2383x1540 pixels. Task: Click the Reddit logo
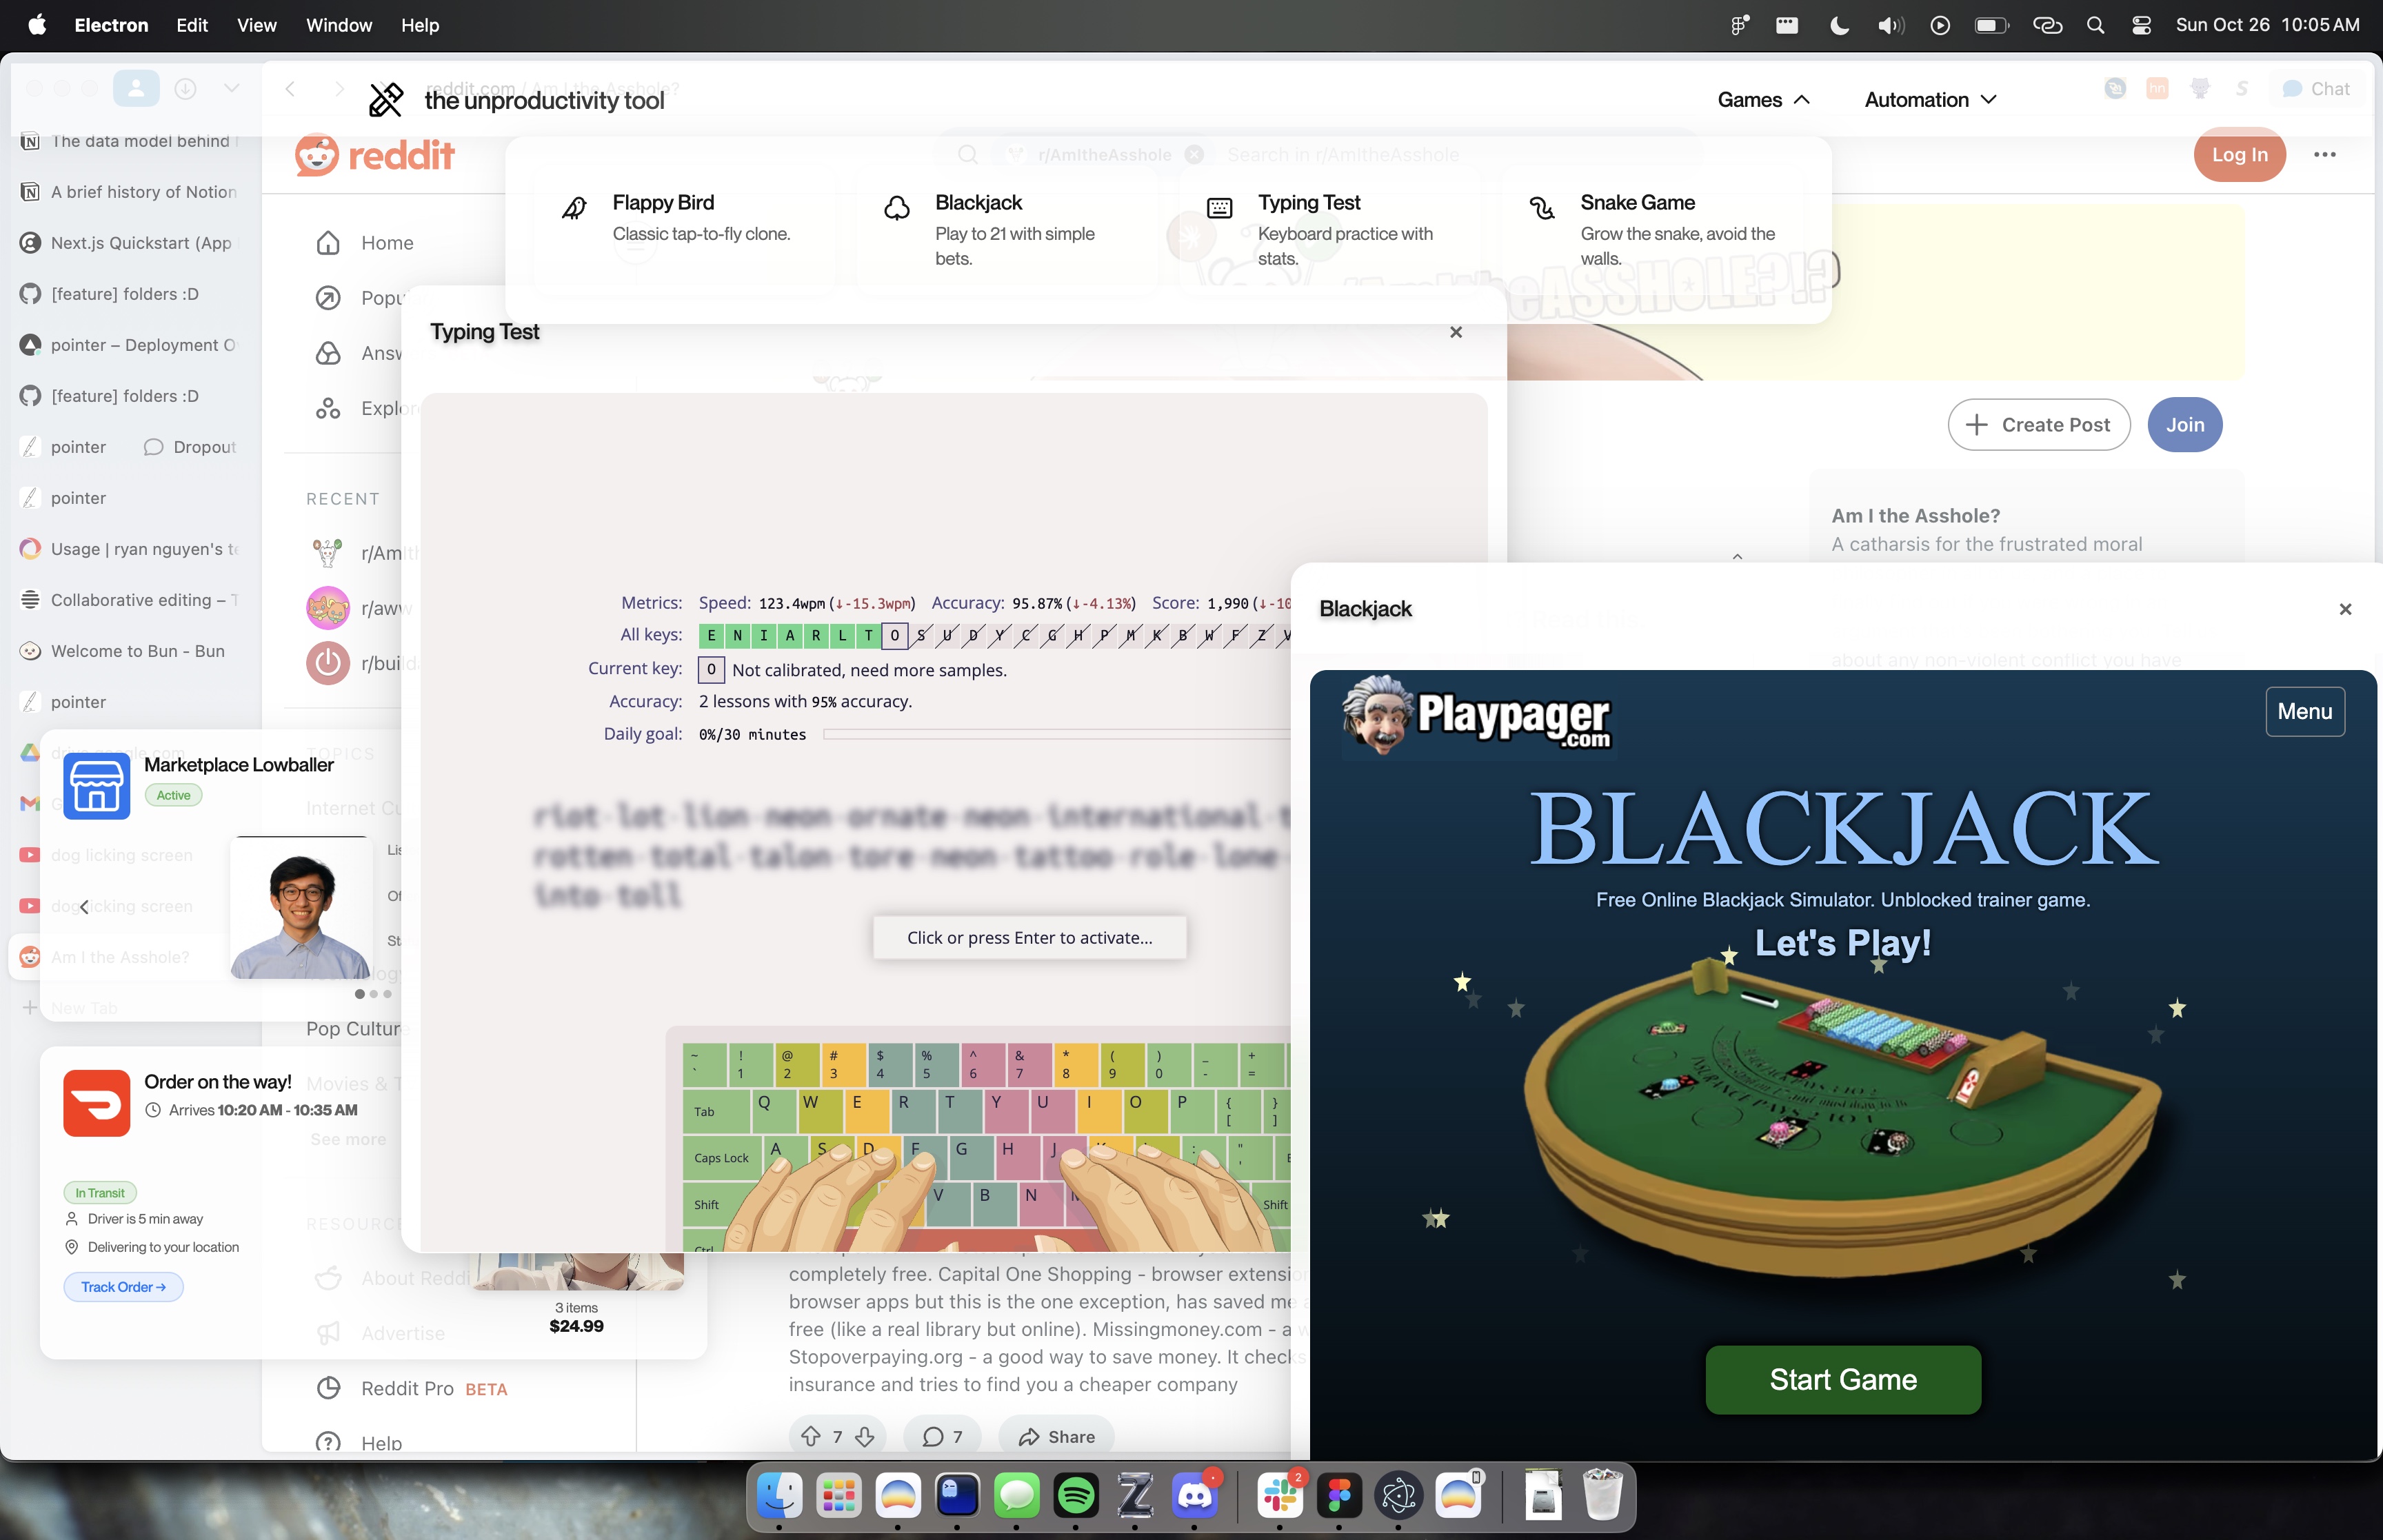375,155
